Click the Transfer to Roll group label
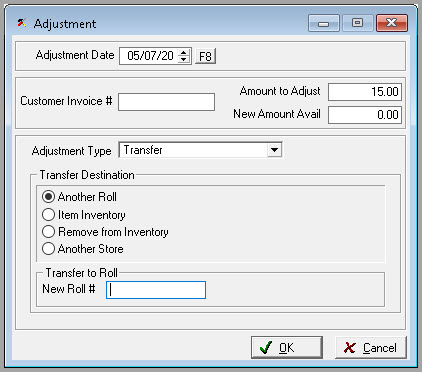This screenshot has width=422, height=372. (x=82, y=273)
